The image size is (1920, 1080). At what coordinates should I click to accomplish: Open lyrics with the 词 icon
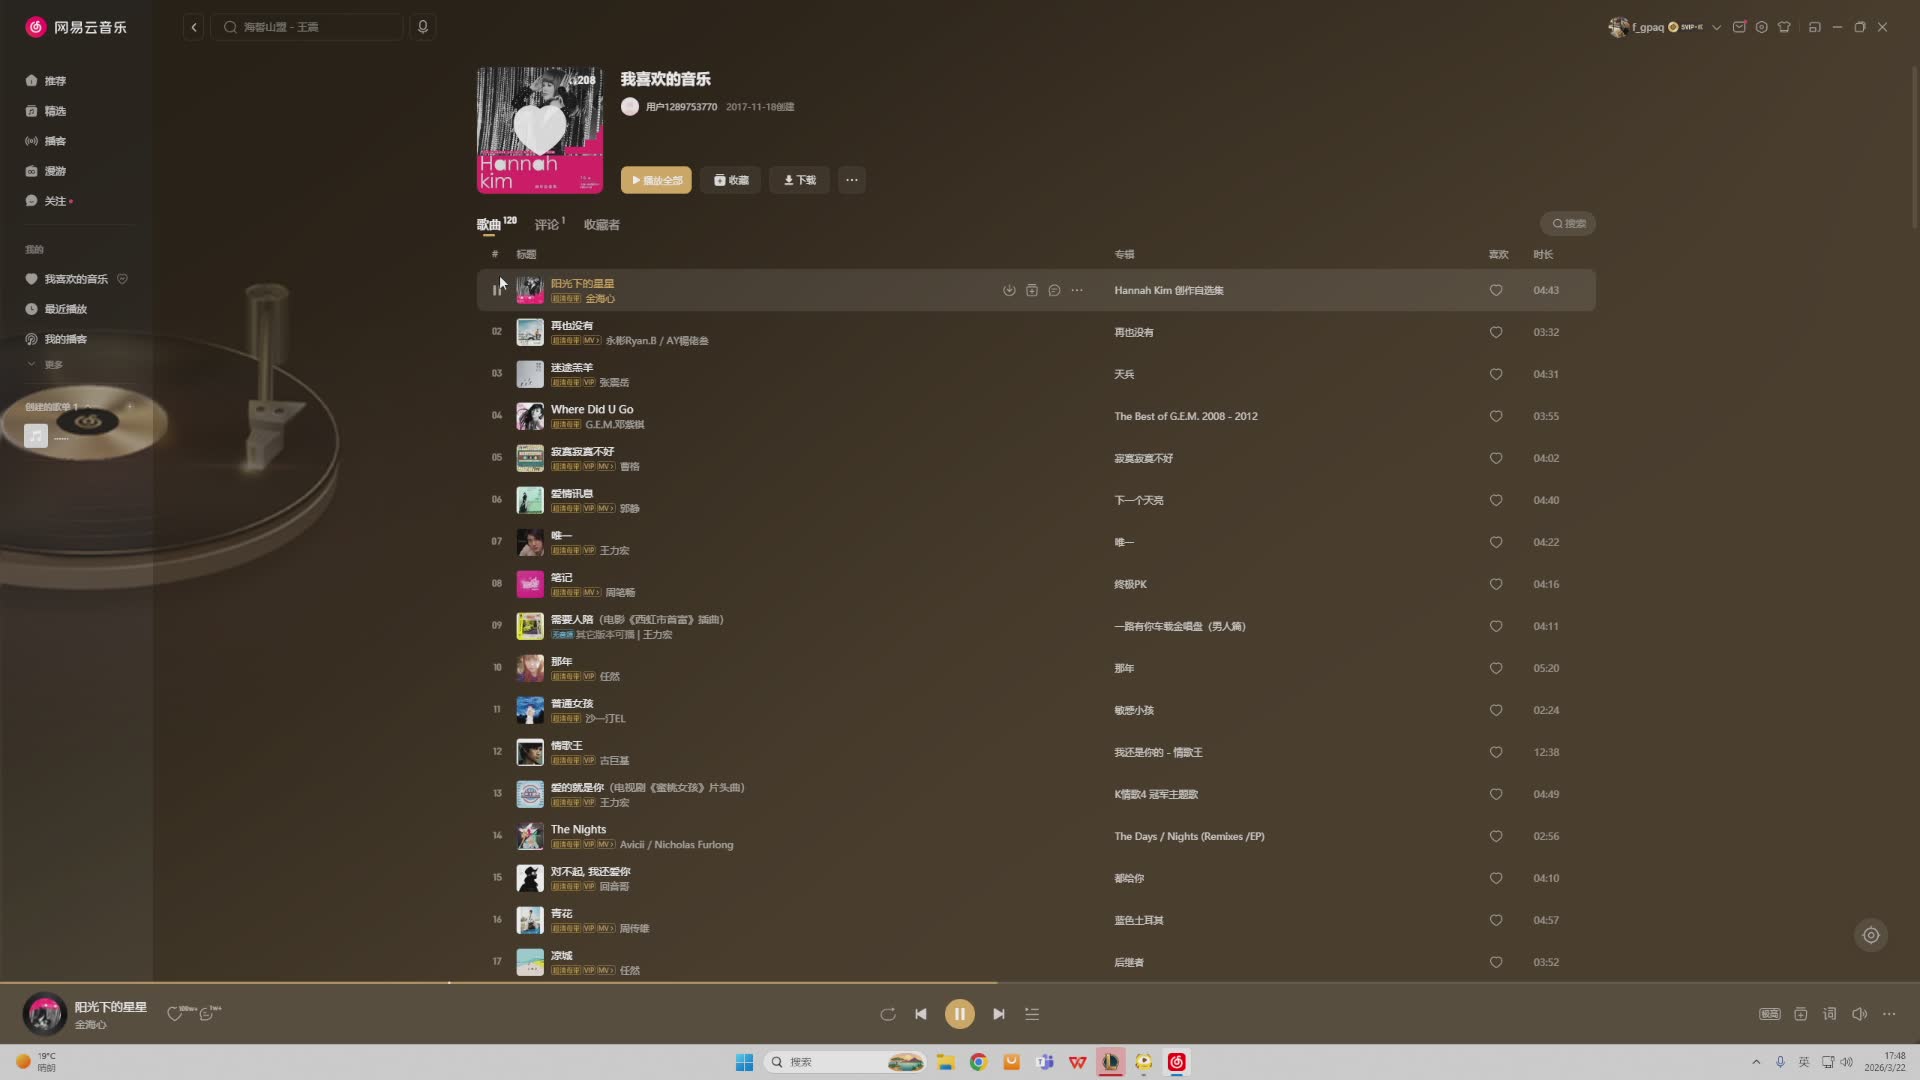click(x=1829, y=1014)
